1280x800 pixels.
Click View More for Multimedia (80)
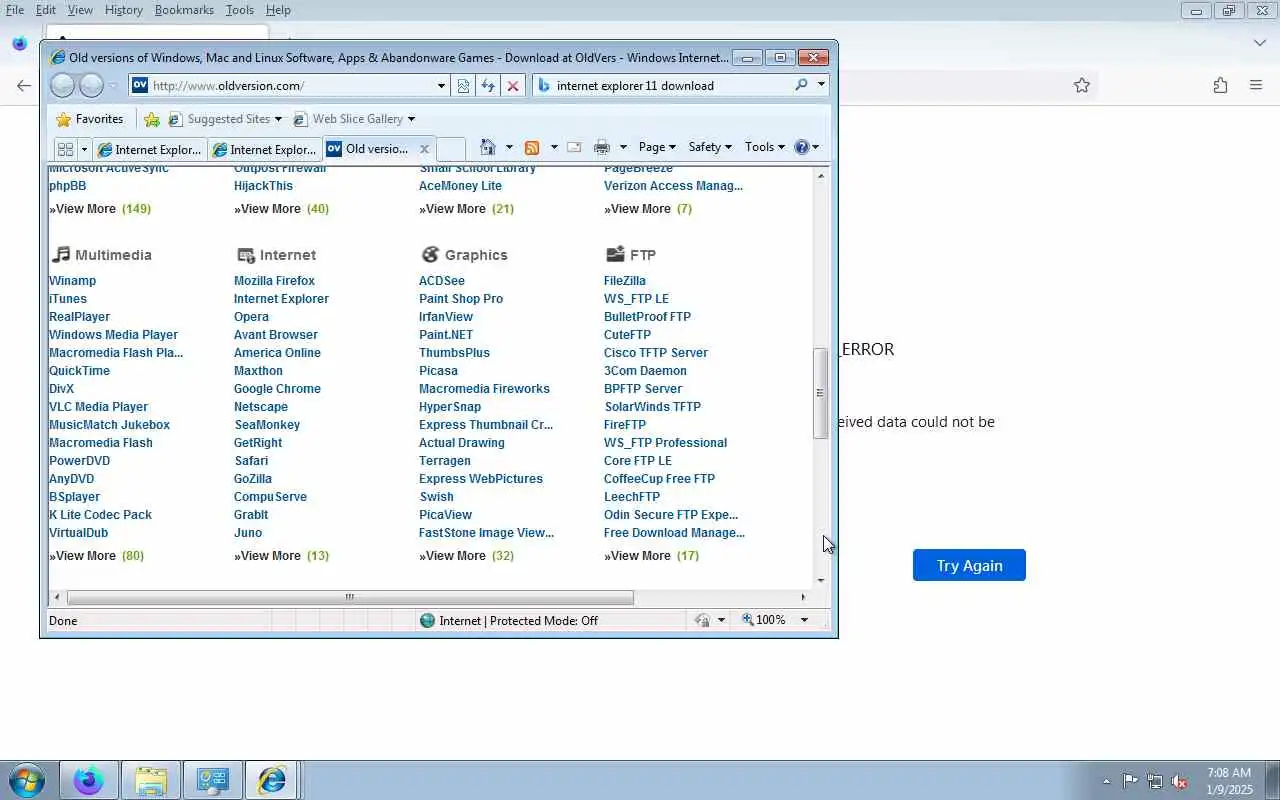click(96, 556)
